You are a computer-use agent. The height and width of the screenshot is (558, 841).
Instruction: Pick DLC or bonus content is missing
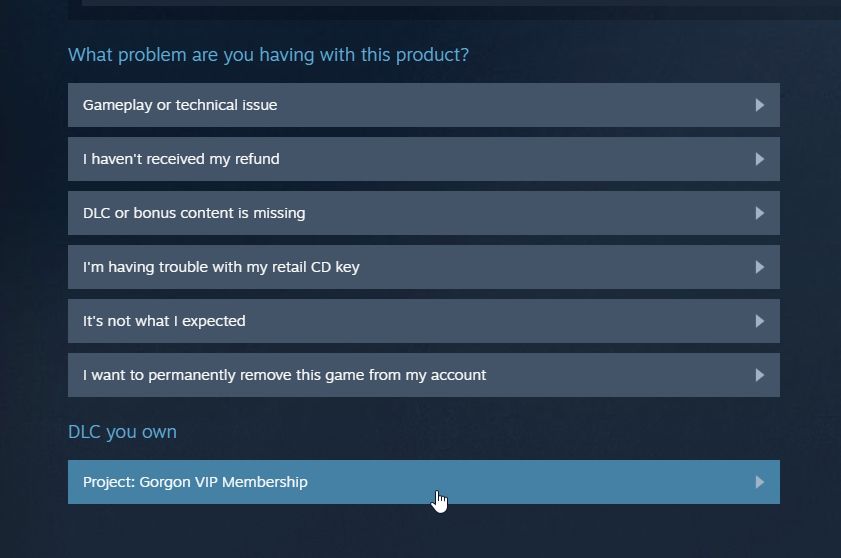pos(194,213)
